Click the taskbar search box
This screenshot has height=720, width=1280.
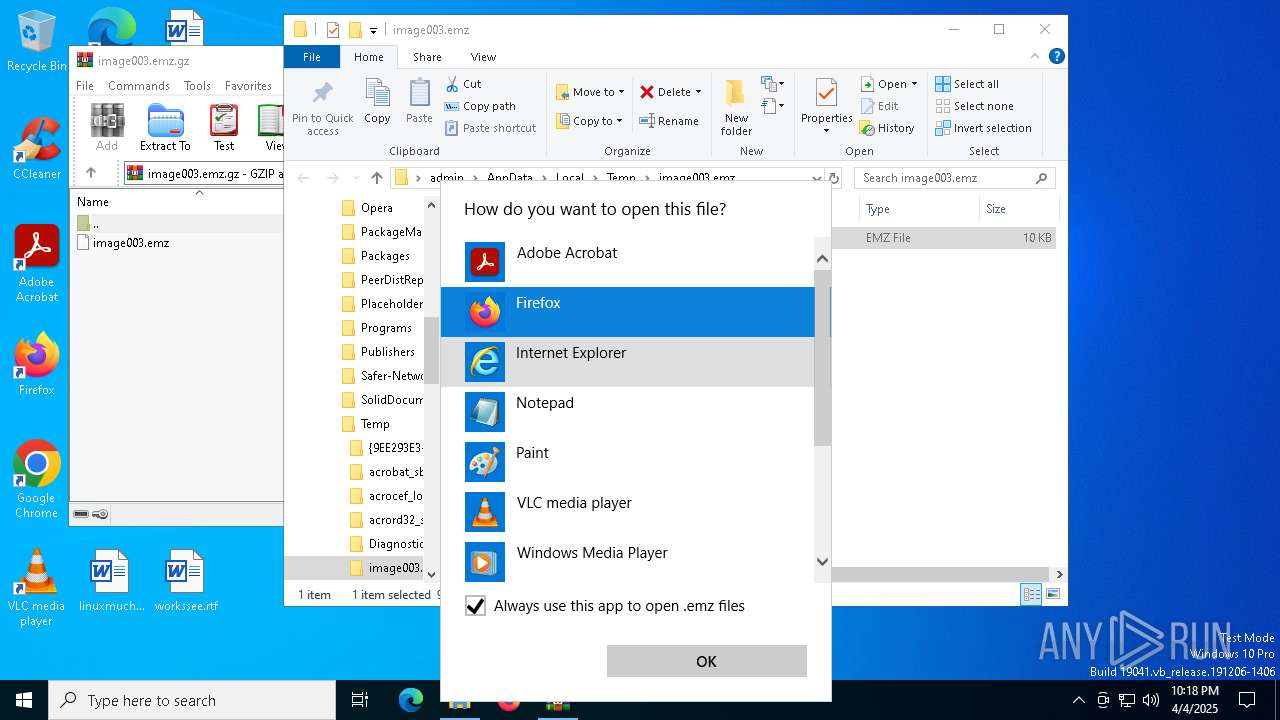pyautogui.click(x=192, y=700)
